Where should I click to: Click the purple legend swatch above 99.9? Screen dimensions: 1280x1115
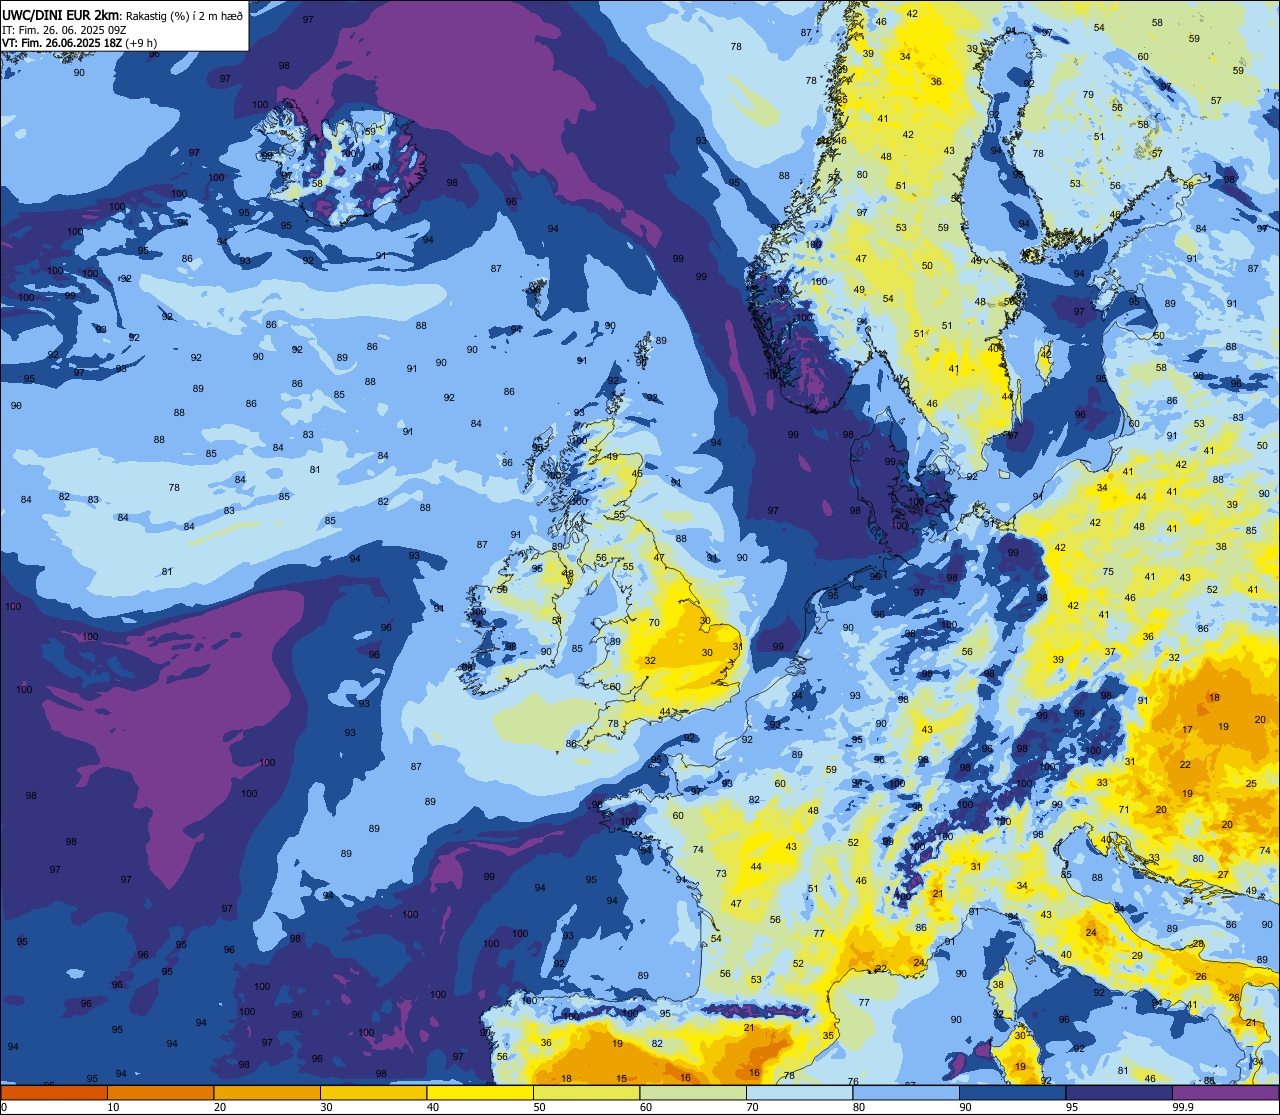1226,1092
